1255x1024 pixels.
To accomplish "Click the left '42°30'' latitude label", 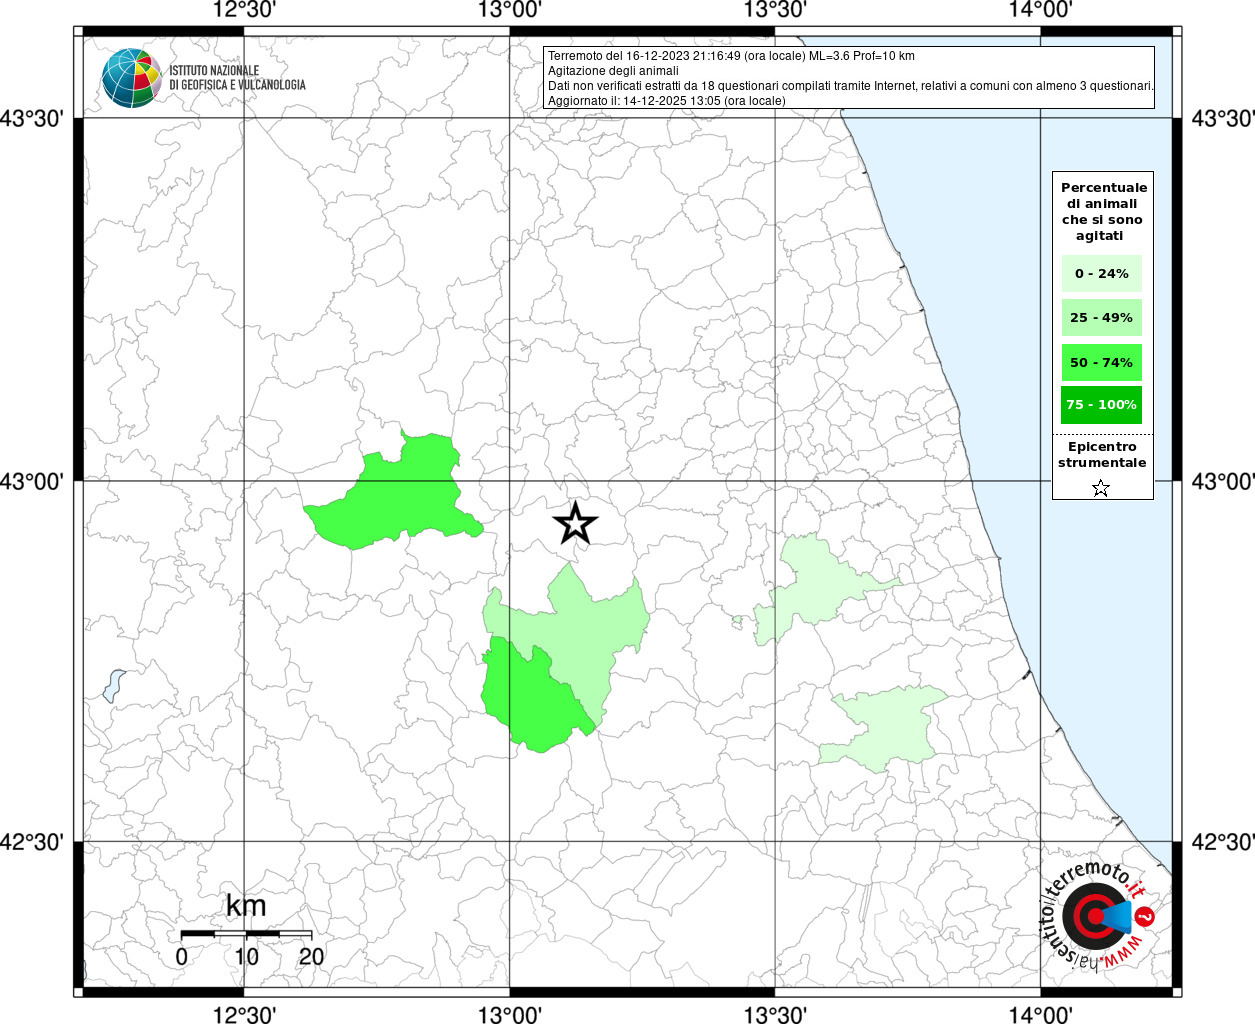I will pos(32,842).
